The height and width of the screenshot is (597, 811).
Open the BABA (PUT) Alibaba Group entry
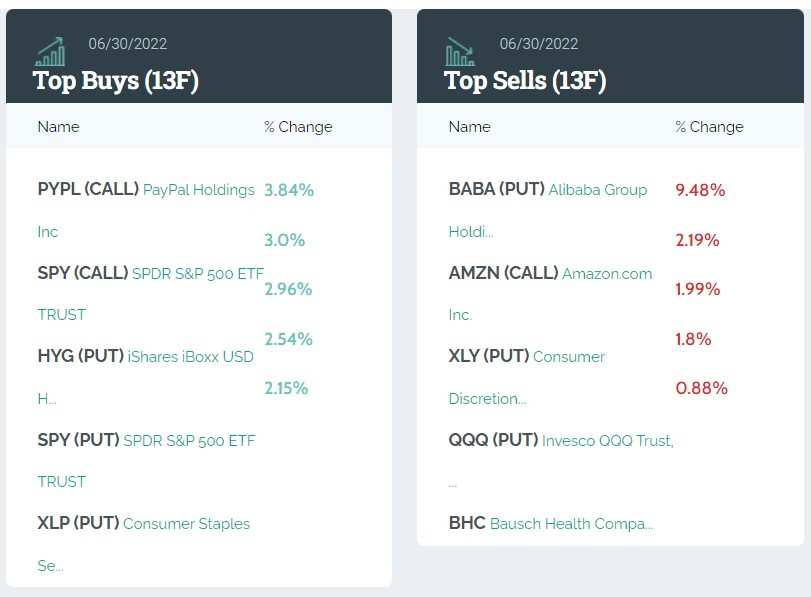[548, 210]
